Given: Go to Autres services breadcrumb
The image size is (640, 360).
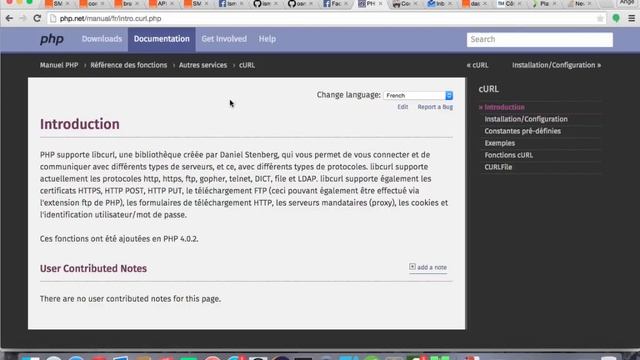Looking at the screenshot, I should (x=203, y=65).
